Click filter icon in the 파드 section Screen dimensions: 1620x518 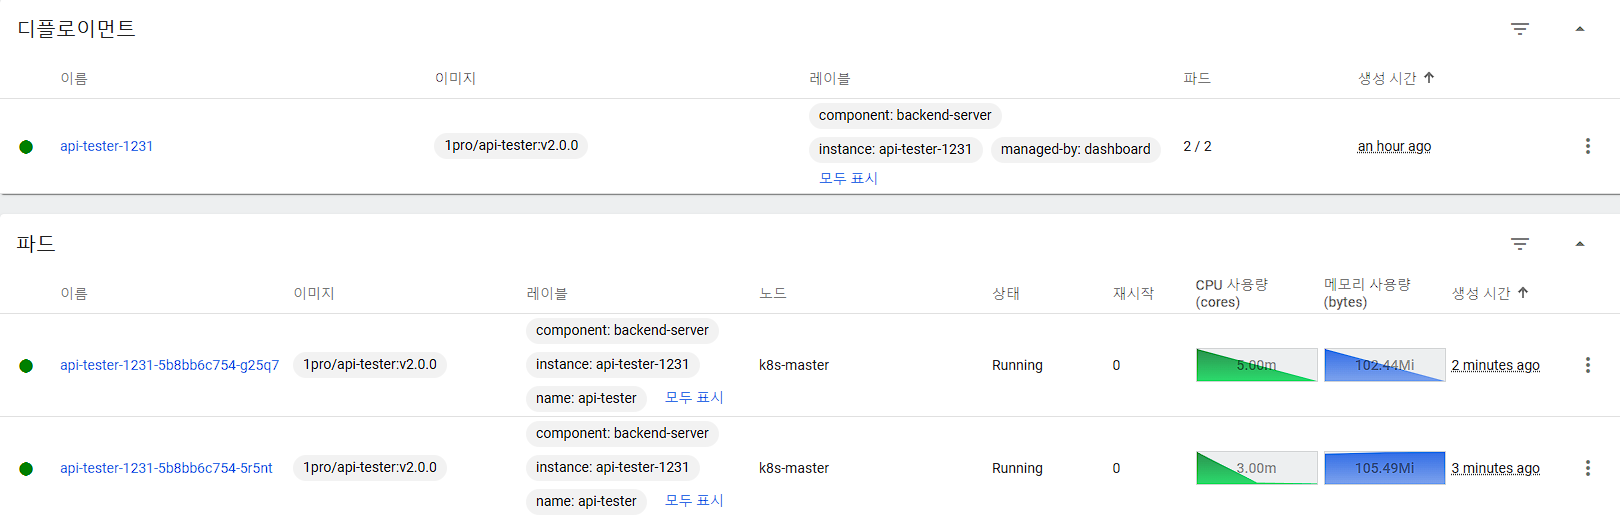1520,244
